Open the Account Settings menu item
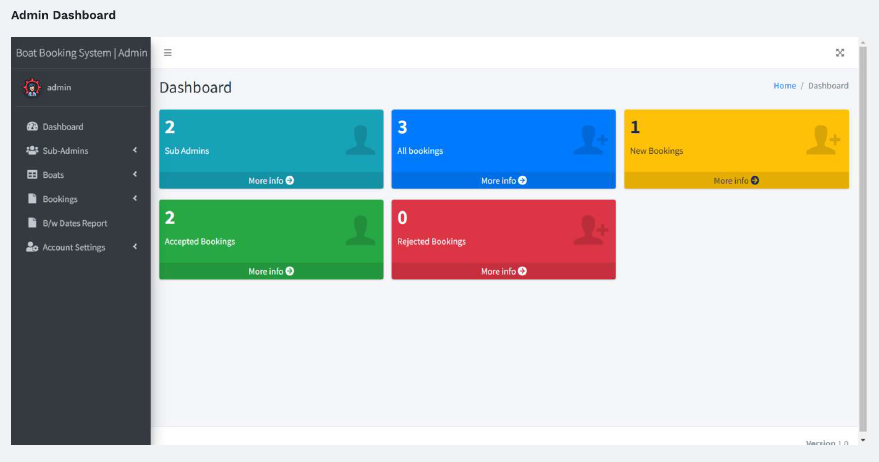879x462 pixels. point(81,247)
